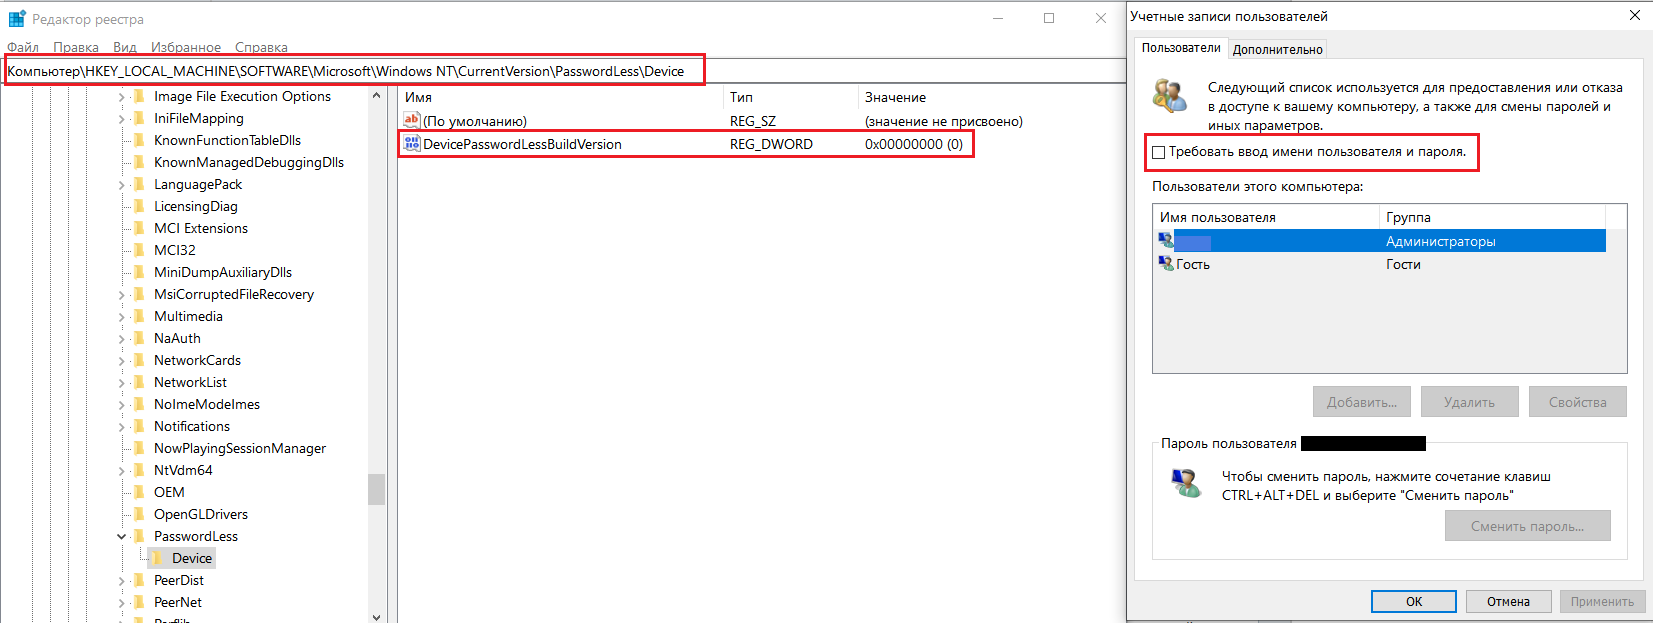Select the LicensingDiag tree item
Image resolution: width=1653 pixels, height=623 pixels.
pyautogui.click(x=196, y=206)
